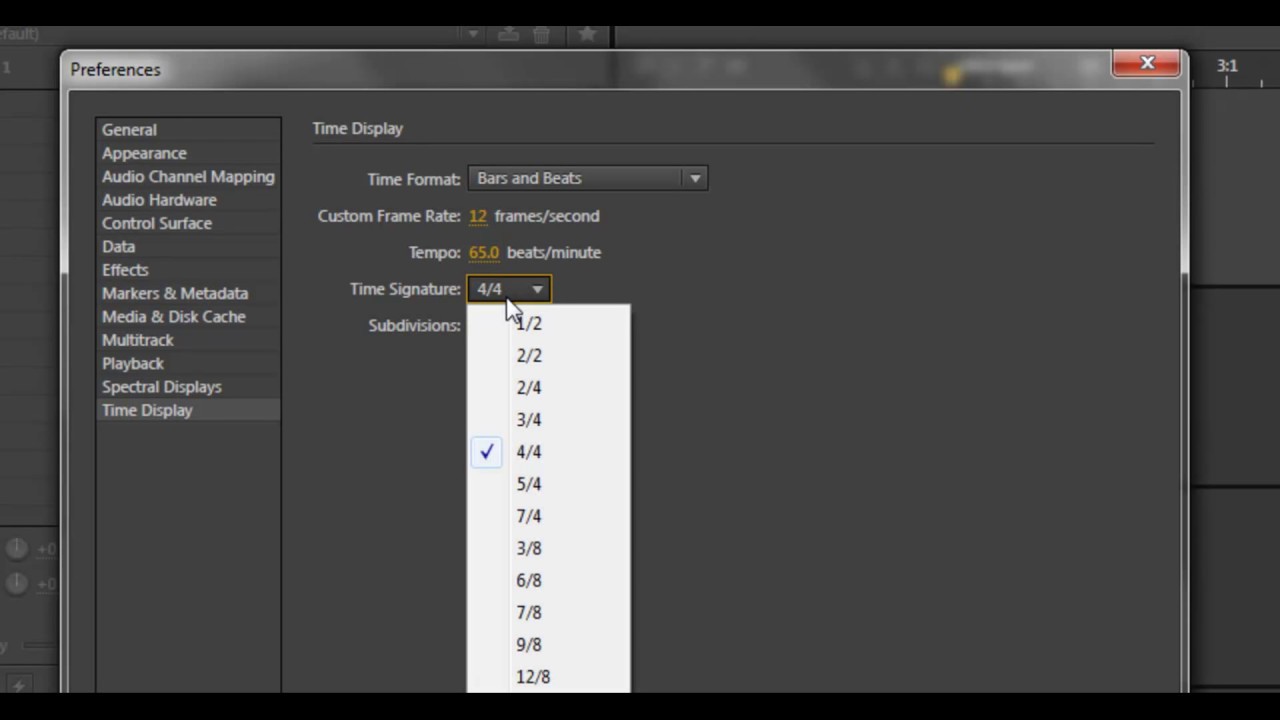This screenshot has height=720, width=1280.
Task: Open Audio Hardware preferences
Action: click(188, 200)
